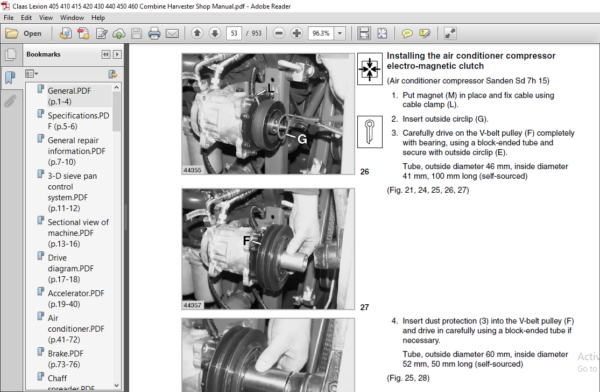Open the bookmarks options dropdown menu
The image size is (600, 392).
pyautogui.click(x=31, y=74)
